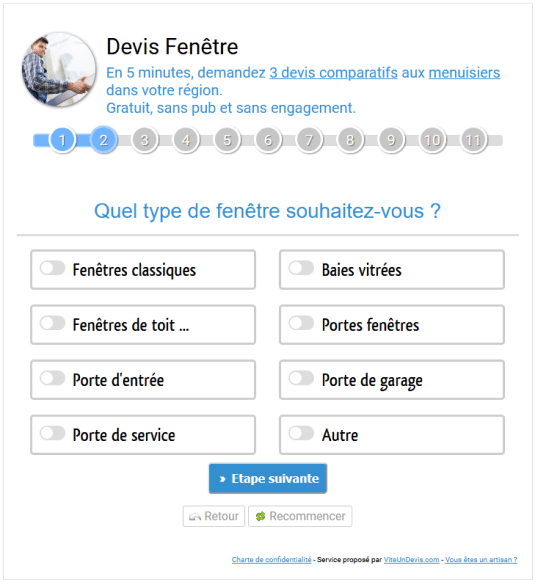Turn on the Fenêtres de toit switch
This screenshot has height=584, width=538.
point(53,324)
